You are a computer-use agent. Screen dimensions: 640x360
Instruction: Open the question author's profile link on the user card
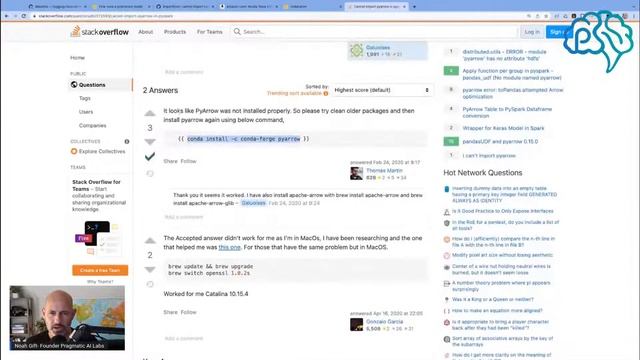click(x=378, y=47)
